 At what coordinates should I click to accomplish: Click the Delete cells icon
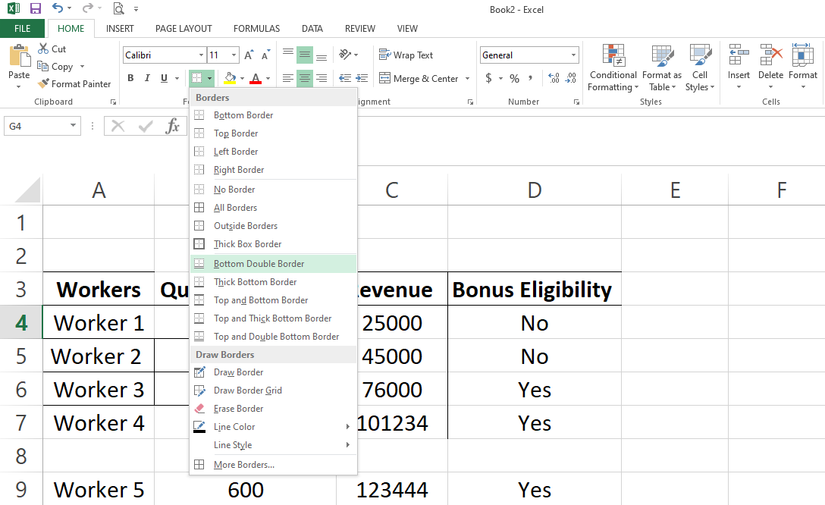(x=771, y=56)
